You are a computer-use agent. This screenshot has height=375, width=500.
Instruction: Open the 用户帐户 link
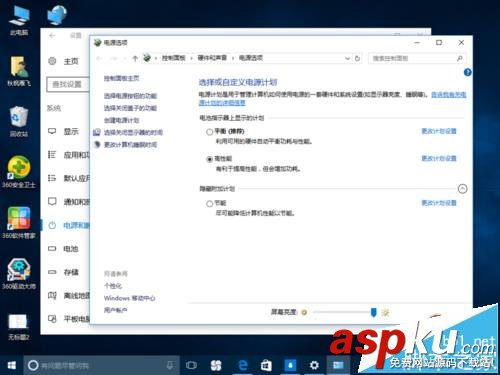tap(115, 310)
